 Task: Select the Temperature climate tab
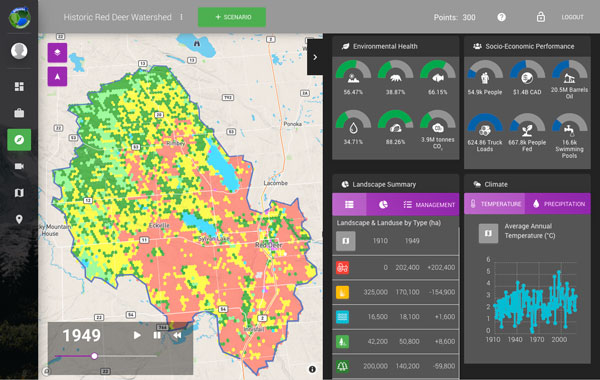495,204
